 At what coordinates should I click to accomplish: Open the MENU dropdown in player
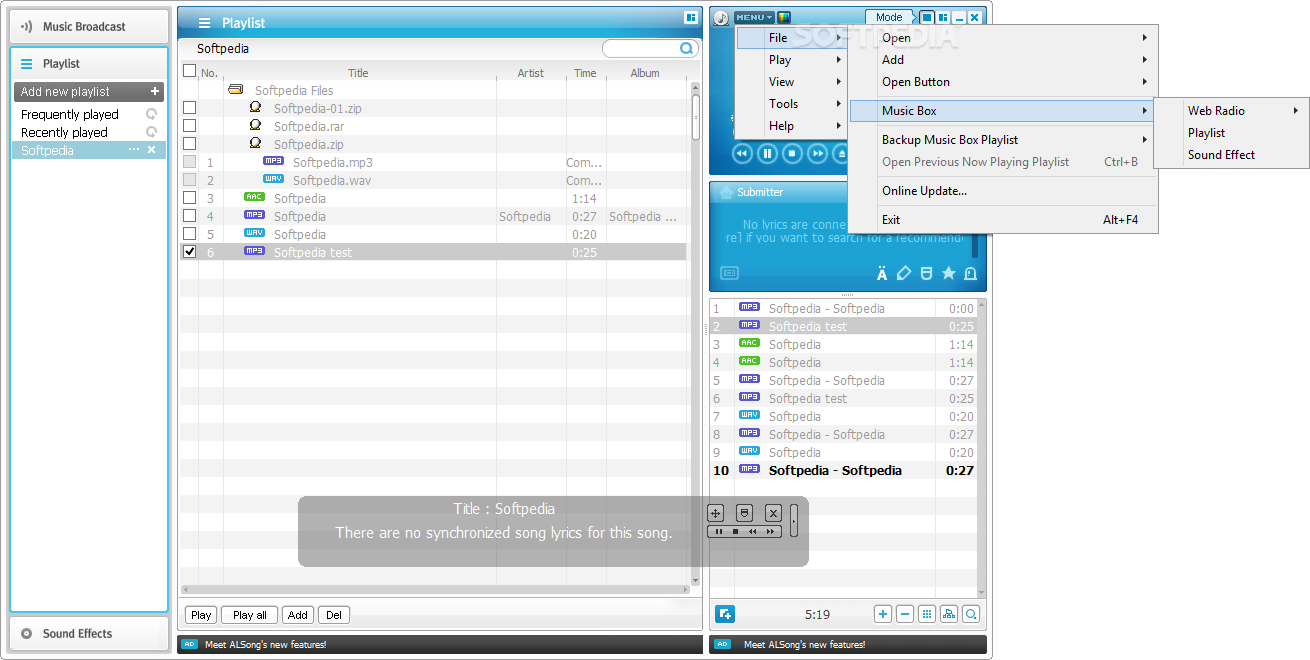(754, 17)
